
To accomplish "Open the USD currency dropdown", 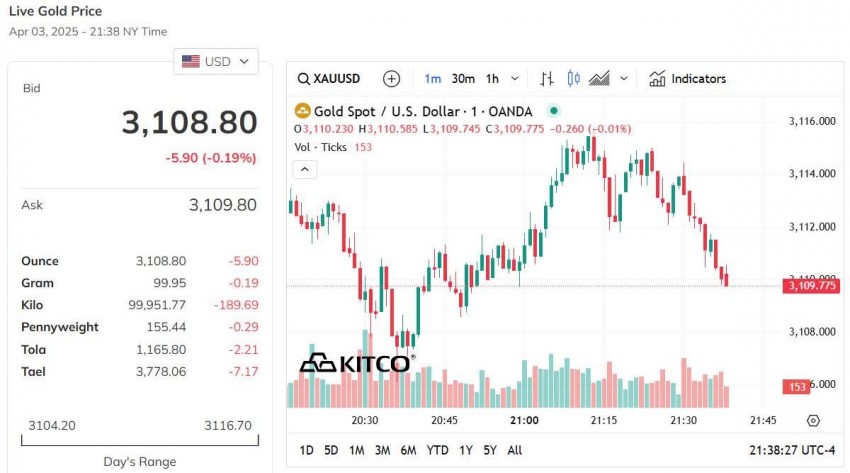I will click(215, 62).
